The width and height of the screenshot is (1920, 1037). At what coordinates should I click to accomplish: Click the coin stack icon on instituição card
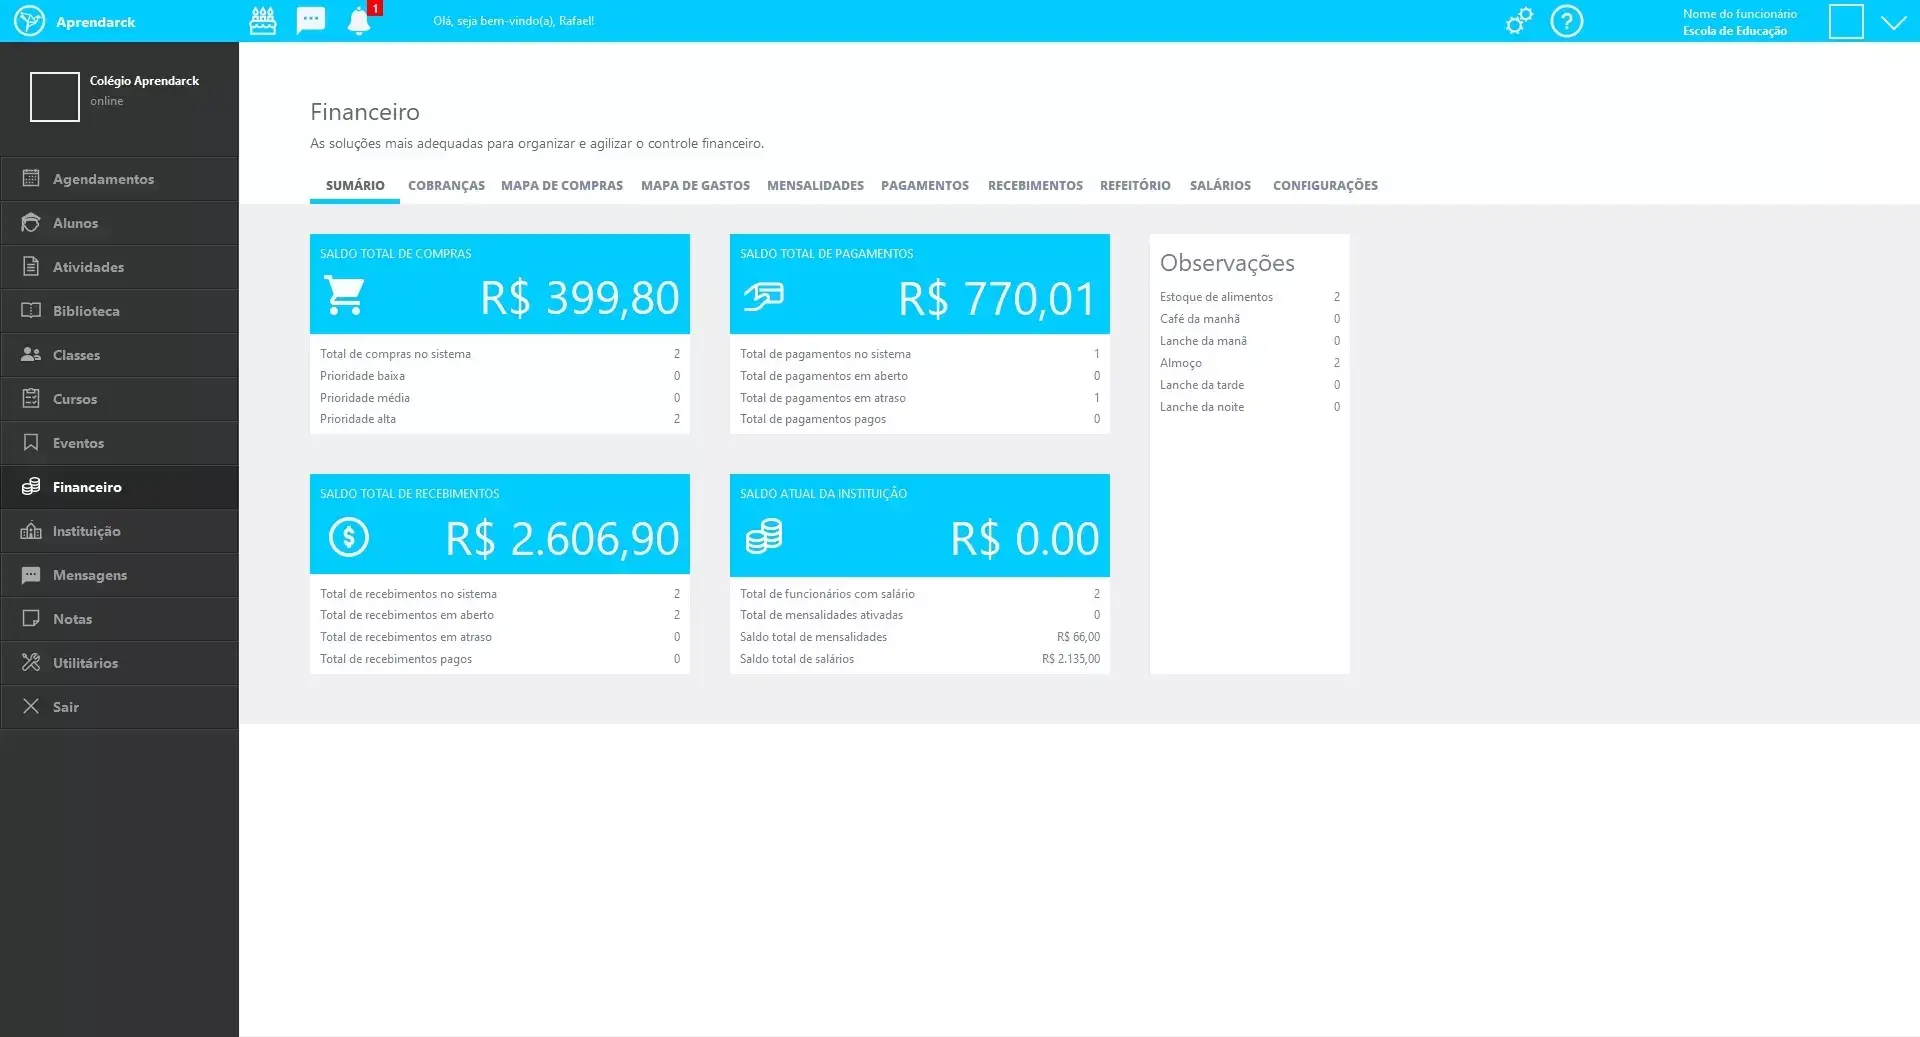point(764,537)
